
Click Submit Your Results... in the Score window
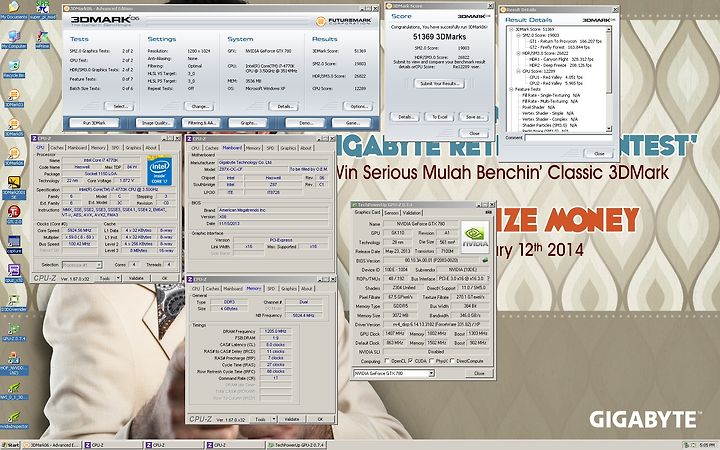click(x=439, y=84)
